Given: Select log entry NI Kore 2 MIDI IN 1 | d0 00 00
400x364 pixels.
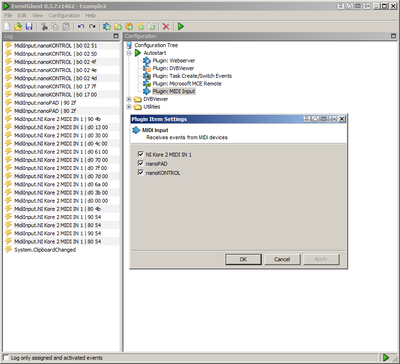Looking at the screenshot, I should [61, 201].
